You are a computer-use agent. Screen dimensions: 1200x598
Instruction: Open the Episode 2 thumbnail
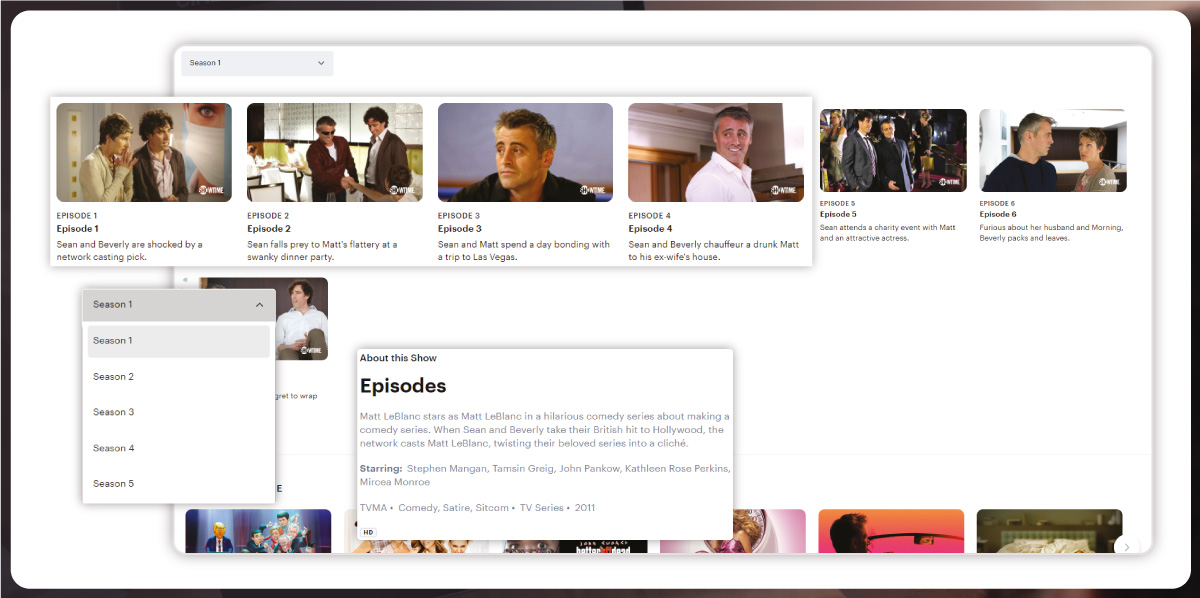click(x=335, y=153)
